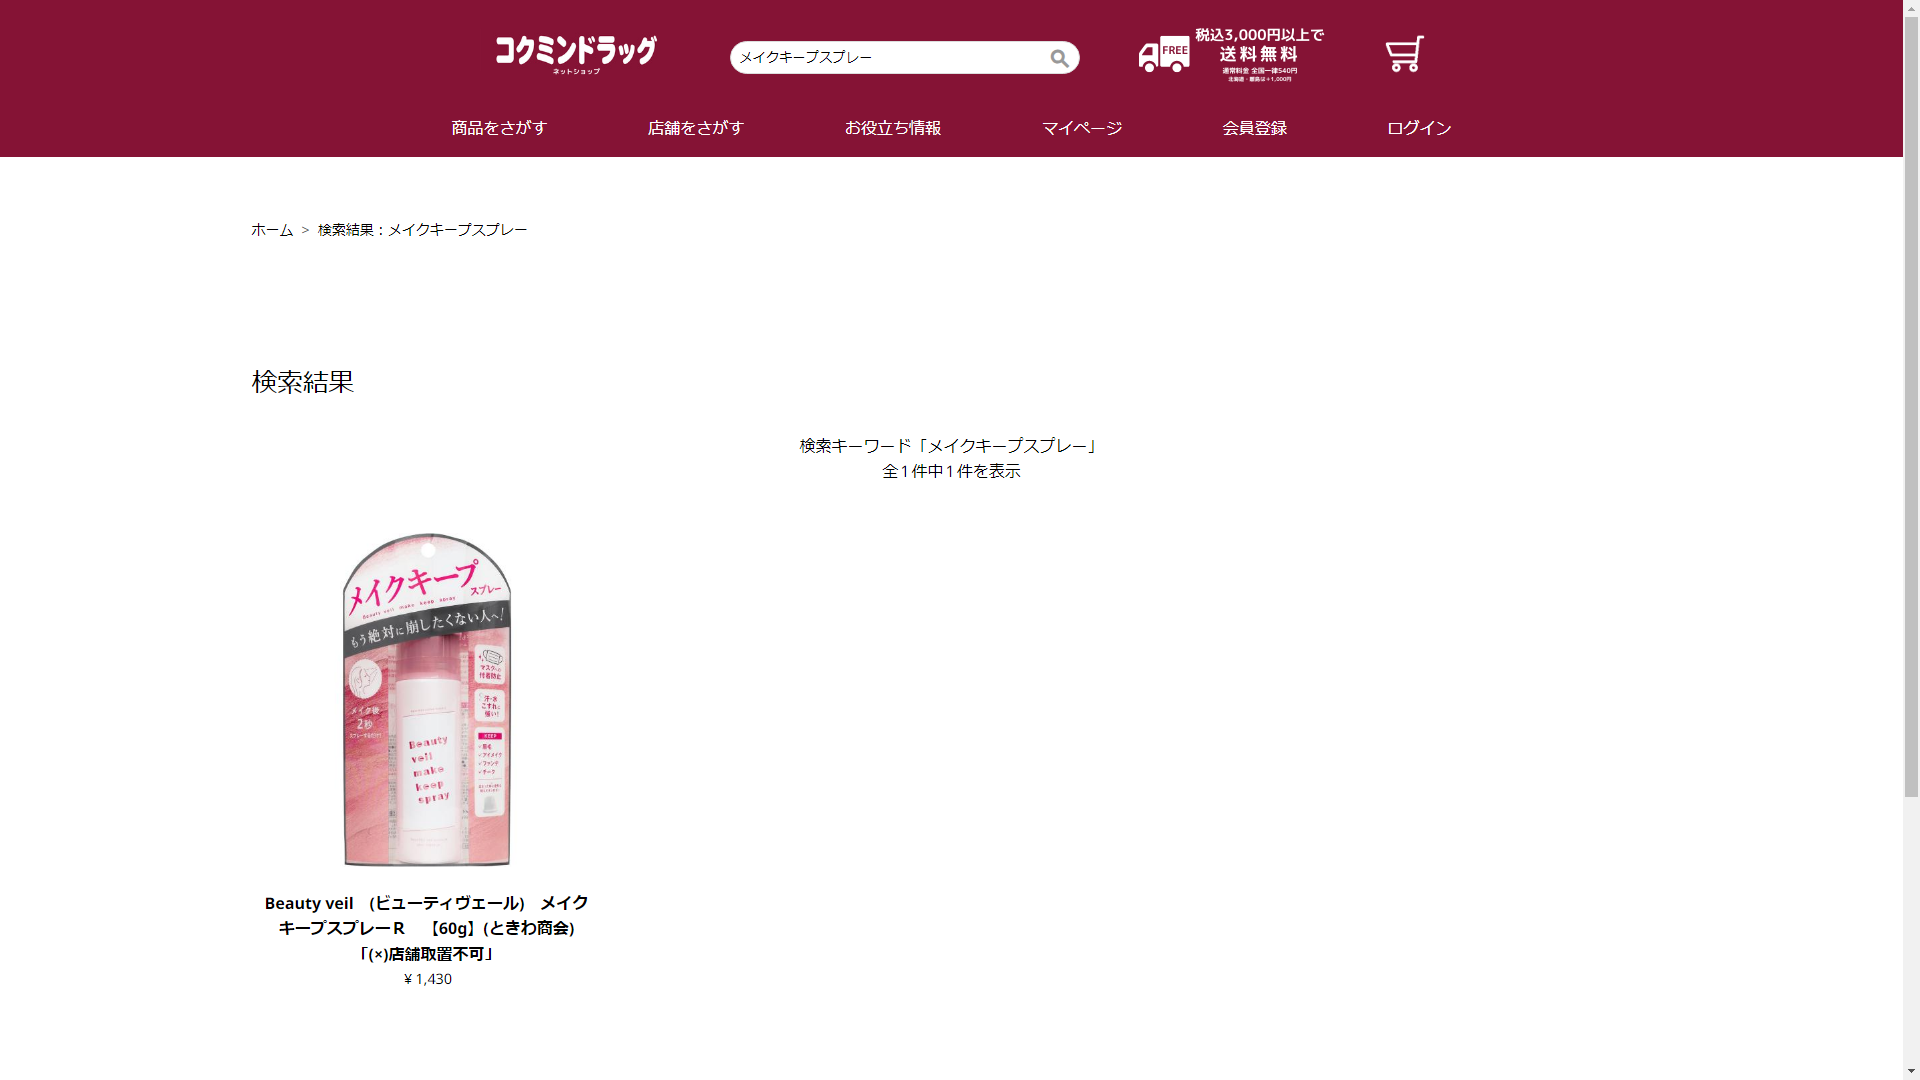The height and width of the screenshot is (1080, 1920).
Task: Click the vertical page scrollbar thumb
Action: pos(1911,406)
